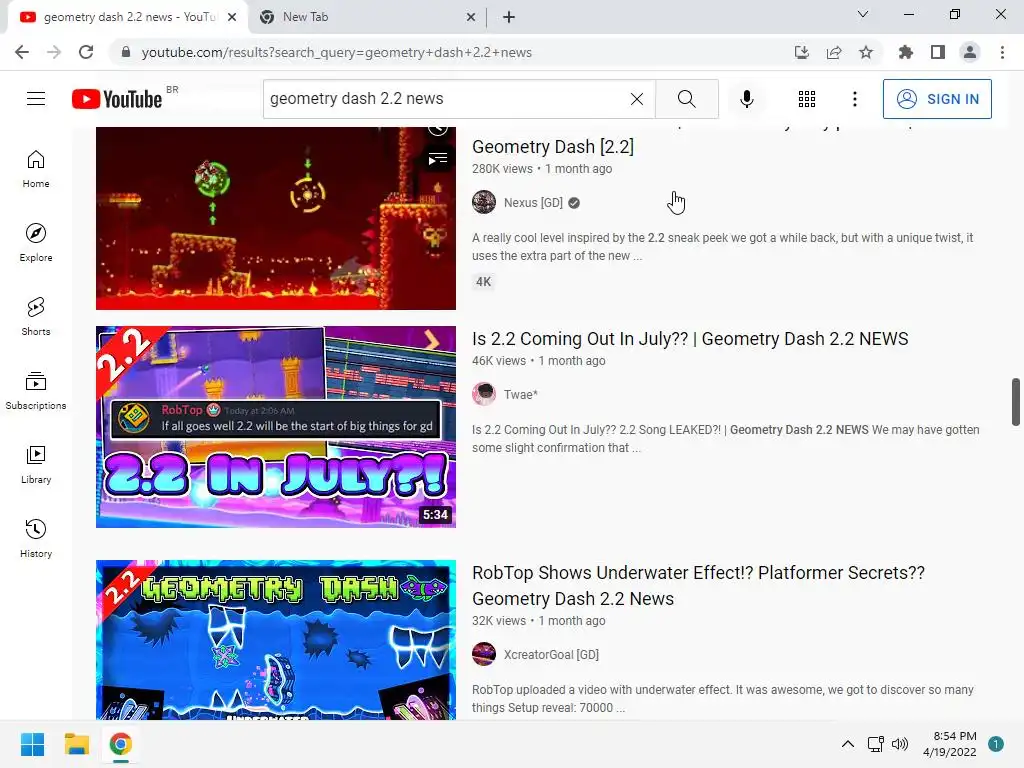The image size is (1024, 768).
Task: Click the 4K badge
Action: point(483,282)
